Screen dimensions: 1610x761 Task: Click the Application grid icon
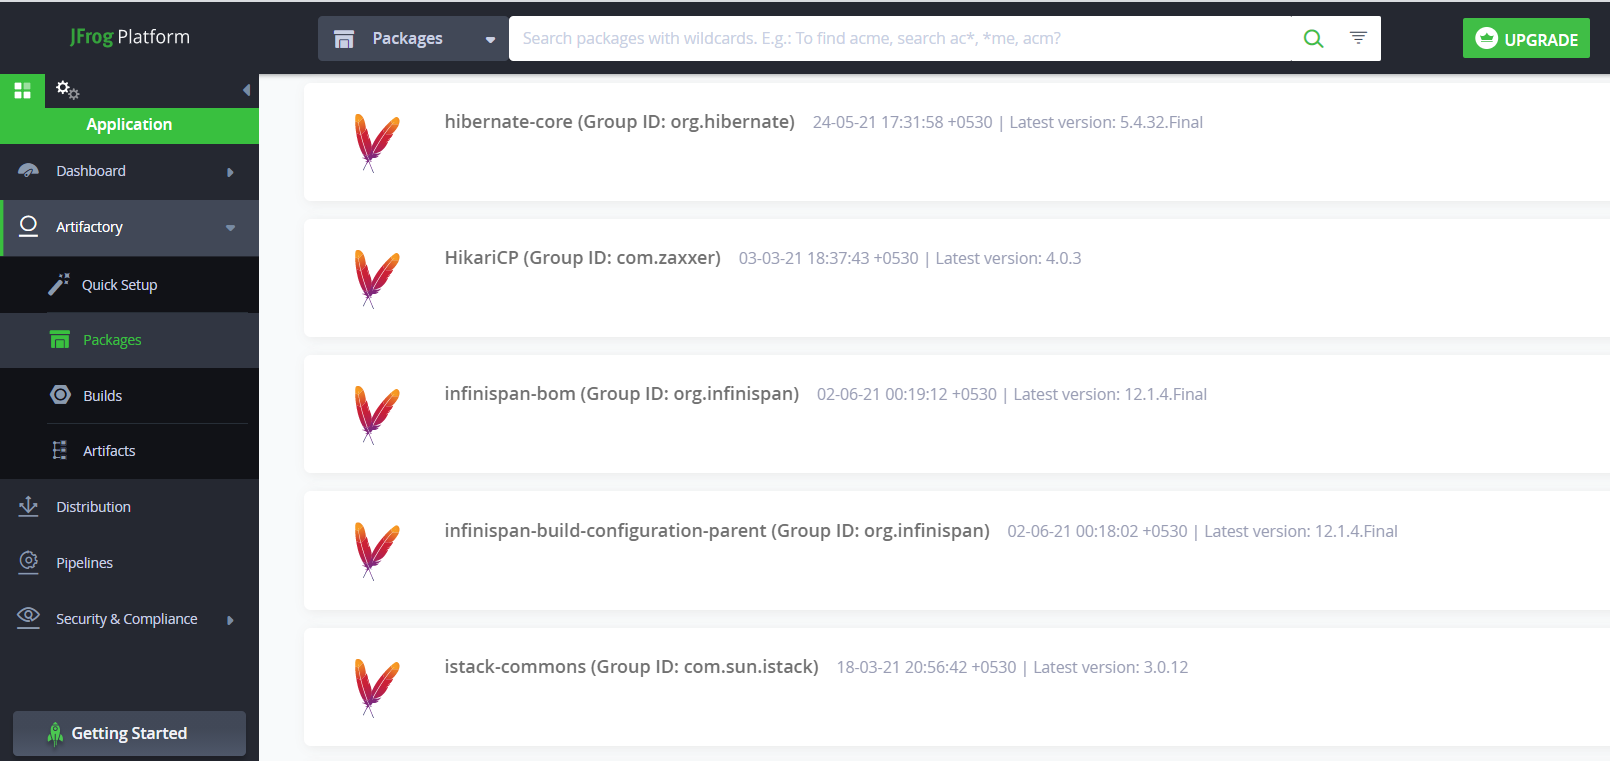[x=22, y=91]
